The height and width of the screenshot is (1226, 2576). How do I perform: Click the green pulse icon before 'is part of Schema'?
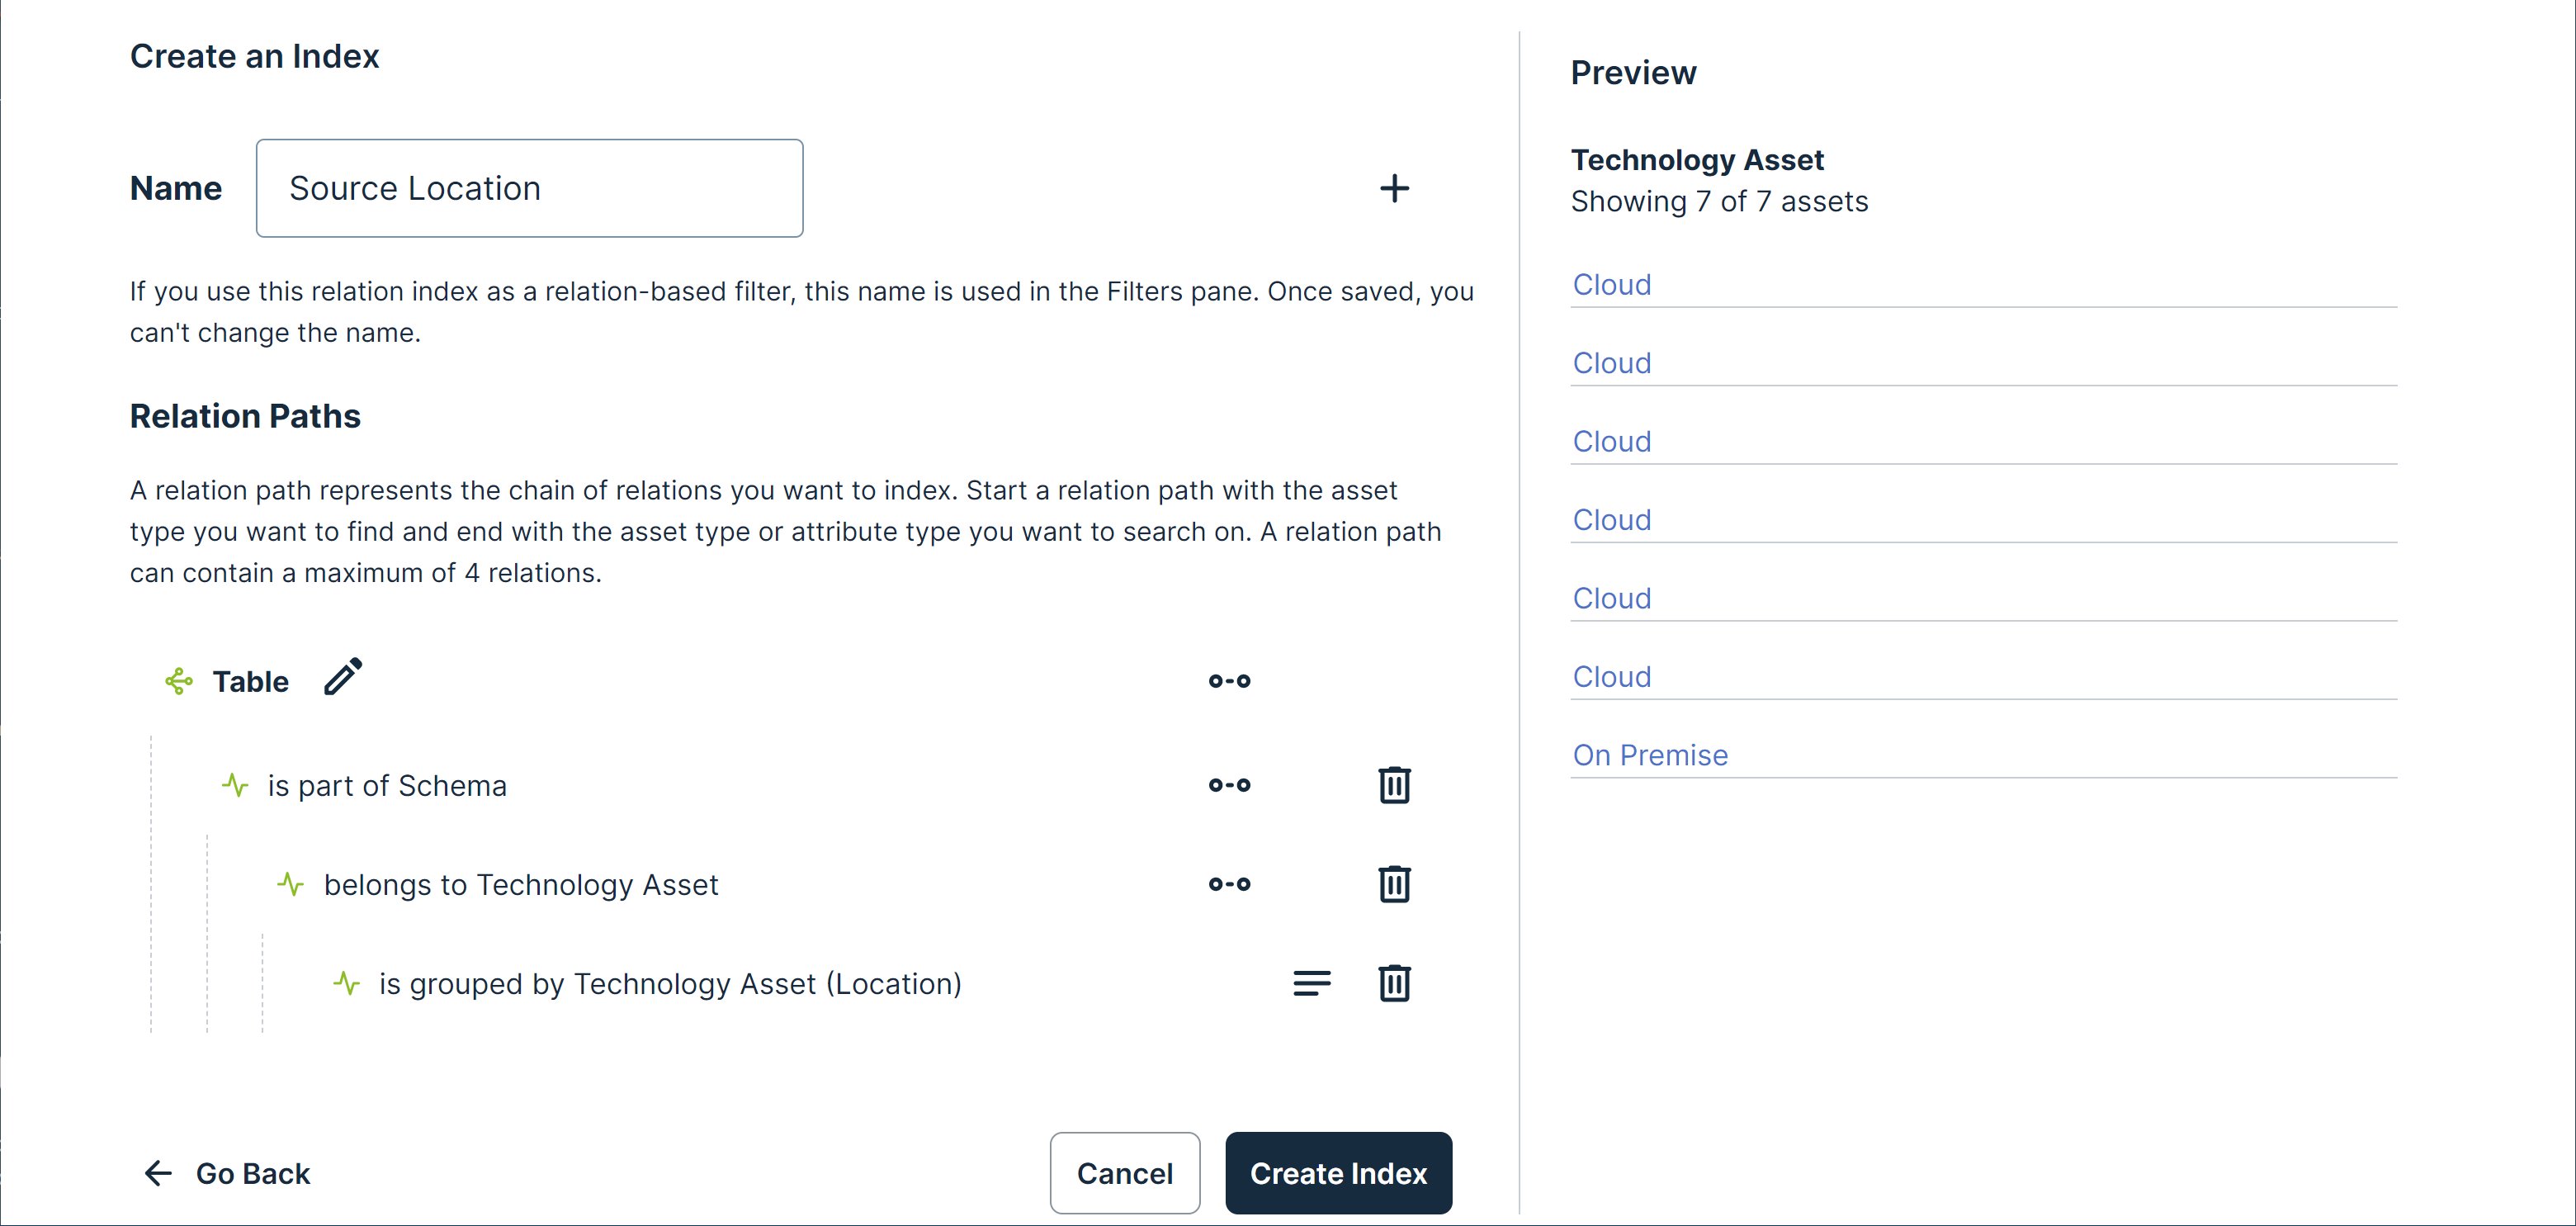point(235,785)
